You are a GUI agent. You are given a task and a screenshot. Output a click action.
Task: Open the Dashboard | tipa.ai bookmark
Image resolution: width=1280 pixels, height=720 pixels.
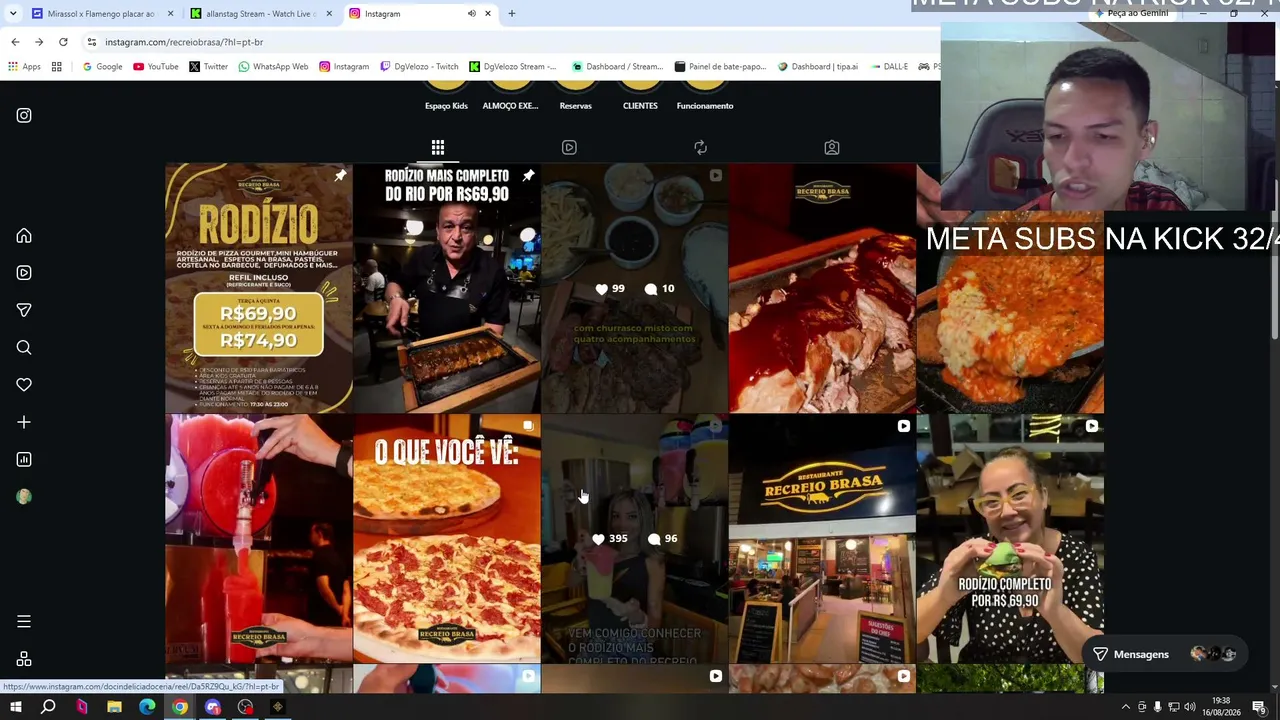click(x=818, y=67)
